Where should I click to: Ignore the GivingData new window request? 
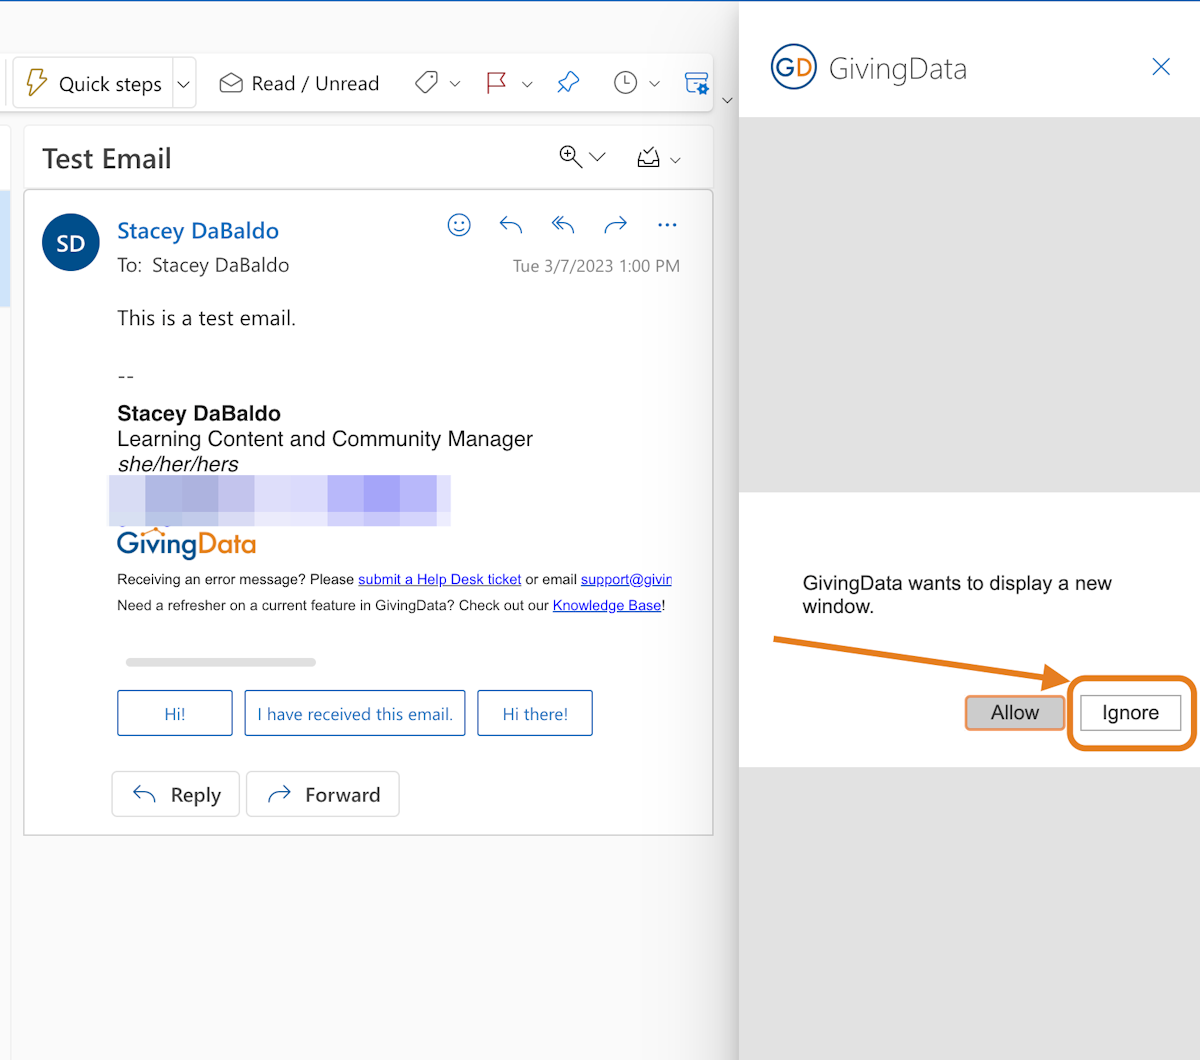coord(1131,713)
